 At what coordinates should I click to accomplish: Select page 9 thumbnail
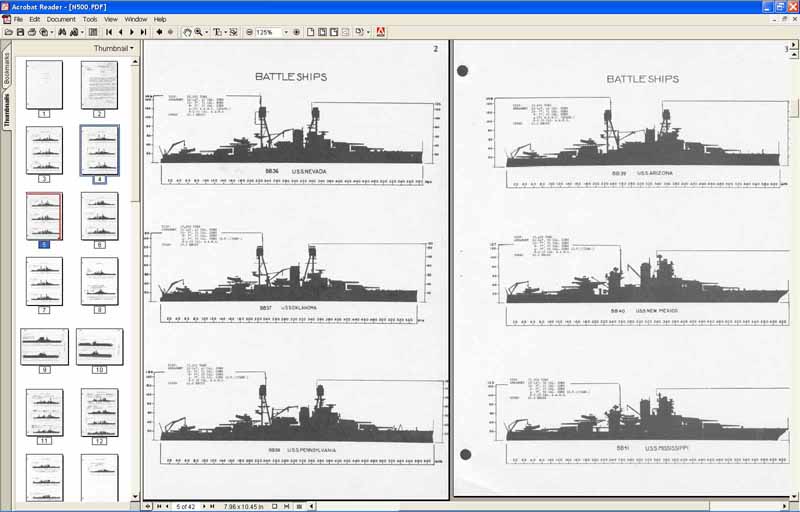[44, 347]
